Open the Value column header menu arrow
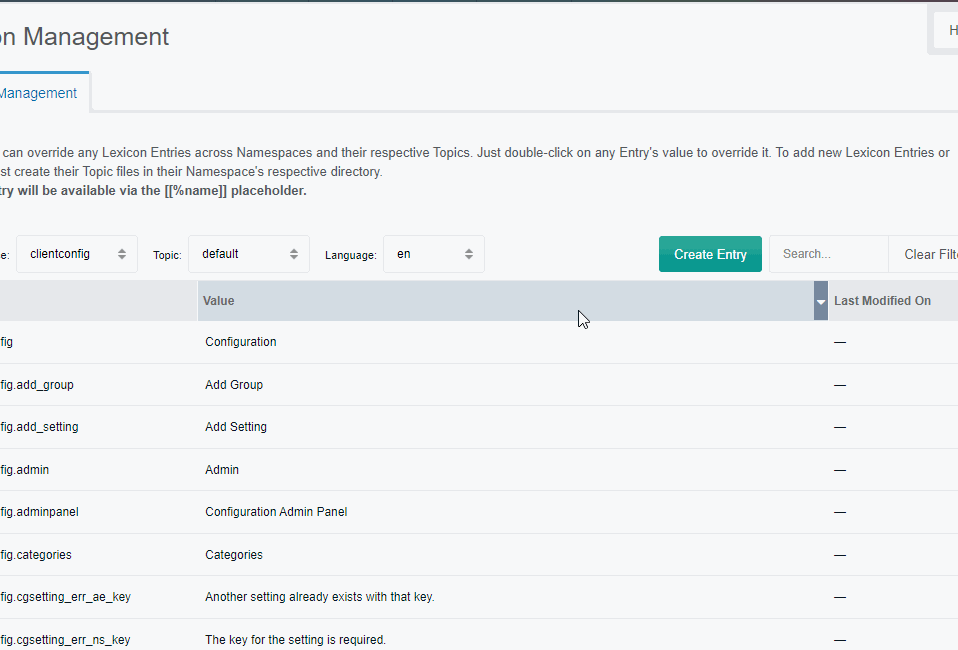This screenshot has width=958, height=650. click(x=820, y=300)
